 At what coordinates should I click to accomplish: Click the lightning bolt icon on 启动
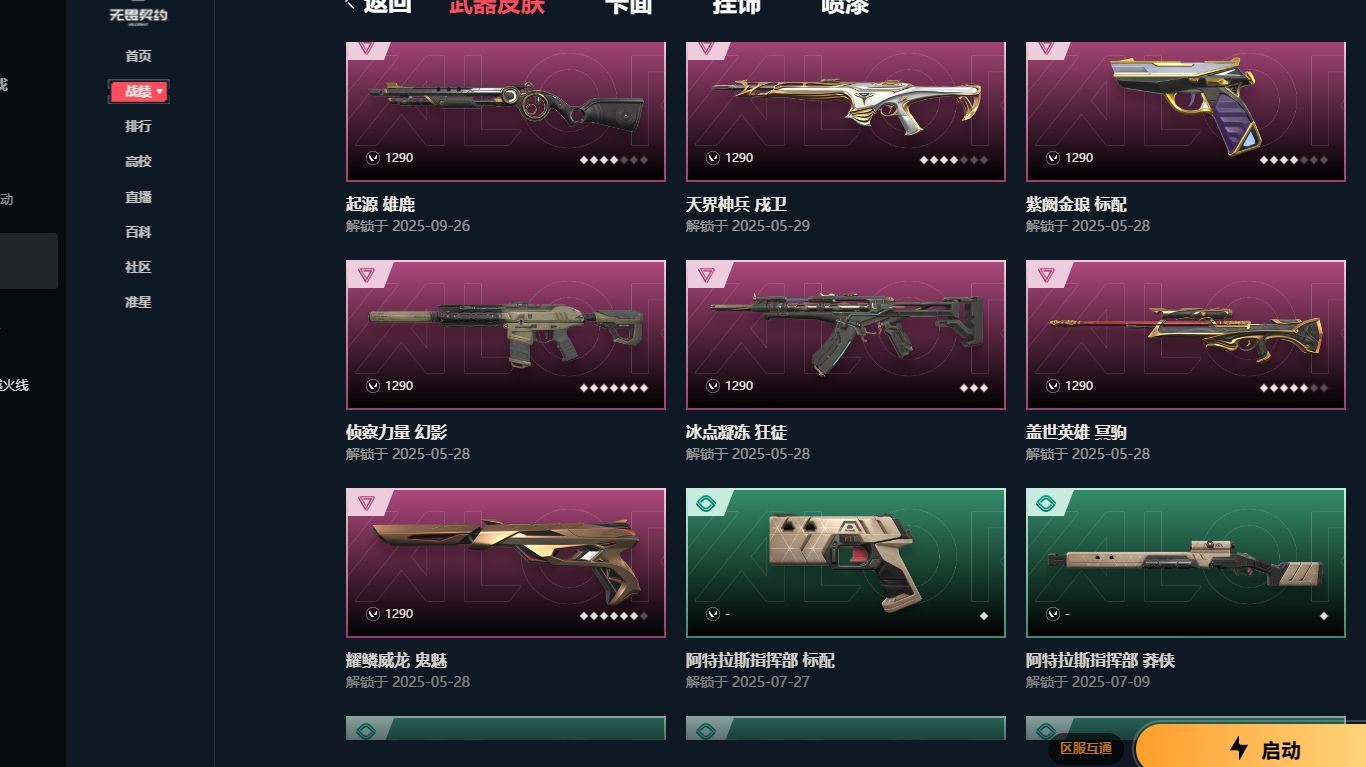click(1239, 748)
